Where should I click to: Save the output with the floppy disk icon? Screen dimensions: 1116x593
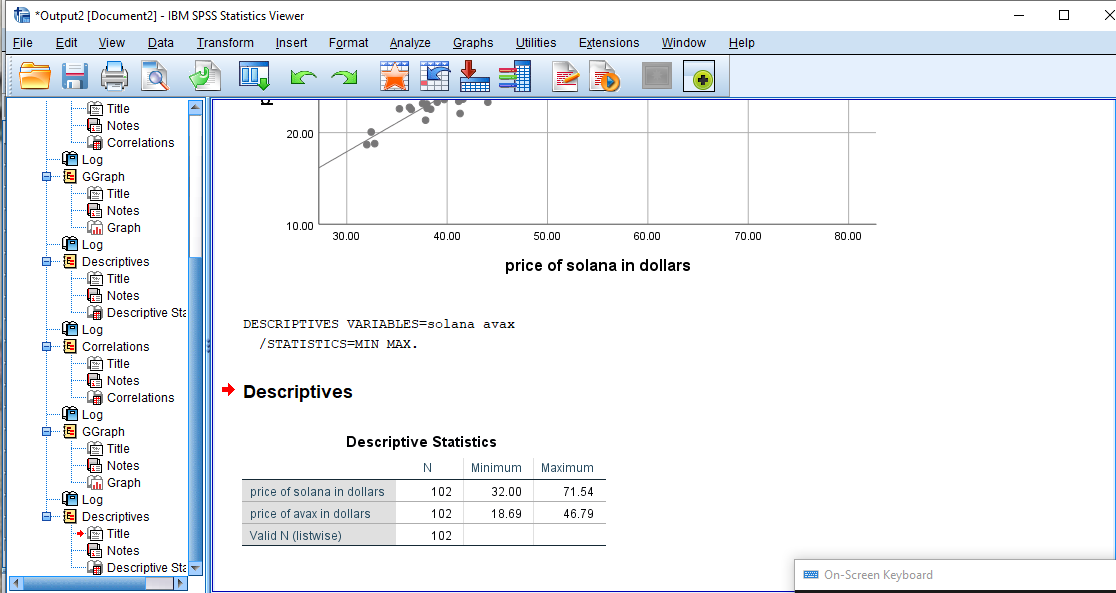tap(75, 76)
